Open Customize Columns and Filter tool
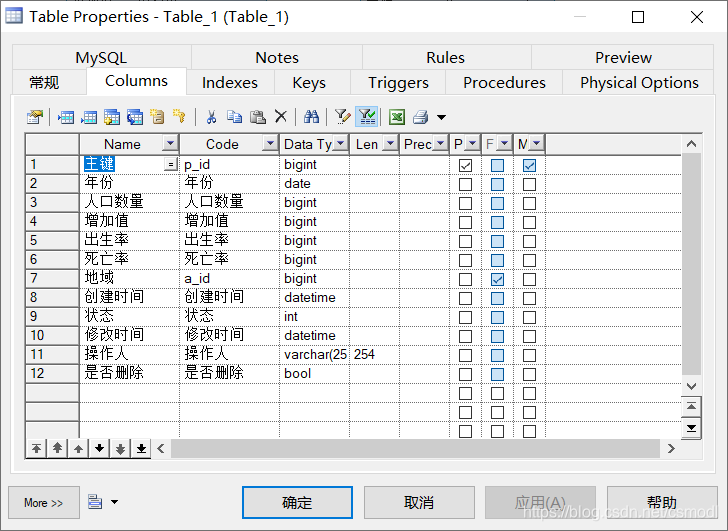728x531 pixels. tap(343, 117)
